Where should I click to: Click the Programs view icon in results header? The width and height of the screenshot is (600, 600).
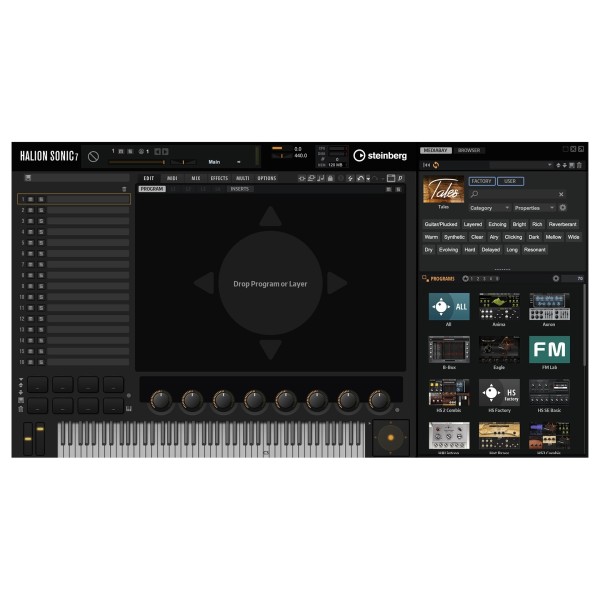pos(425,278)
